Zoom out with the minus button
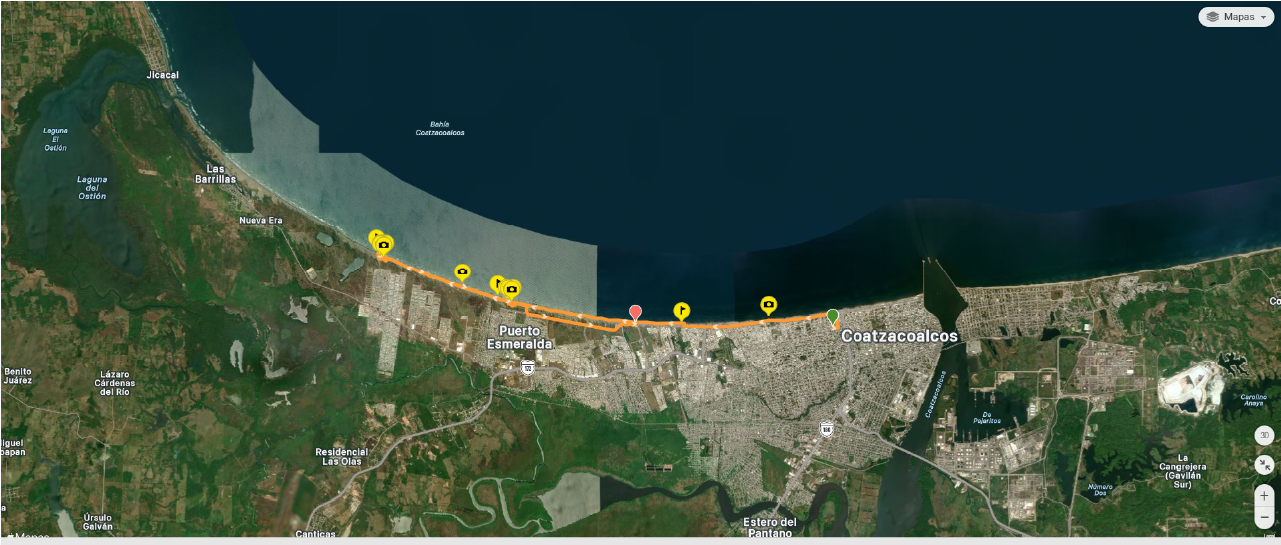Screen dimensions: 1281x545 click(x=1265, y=518)
